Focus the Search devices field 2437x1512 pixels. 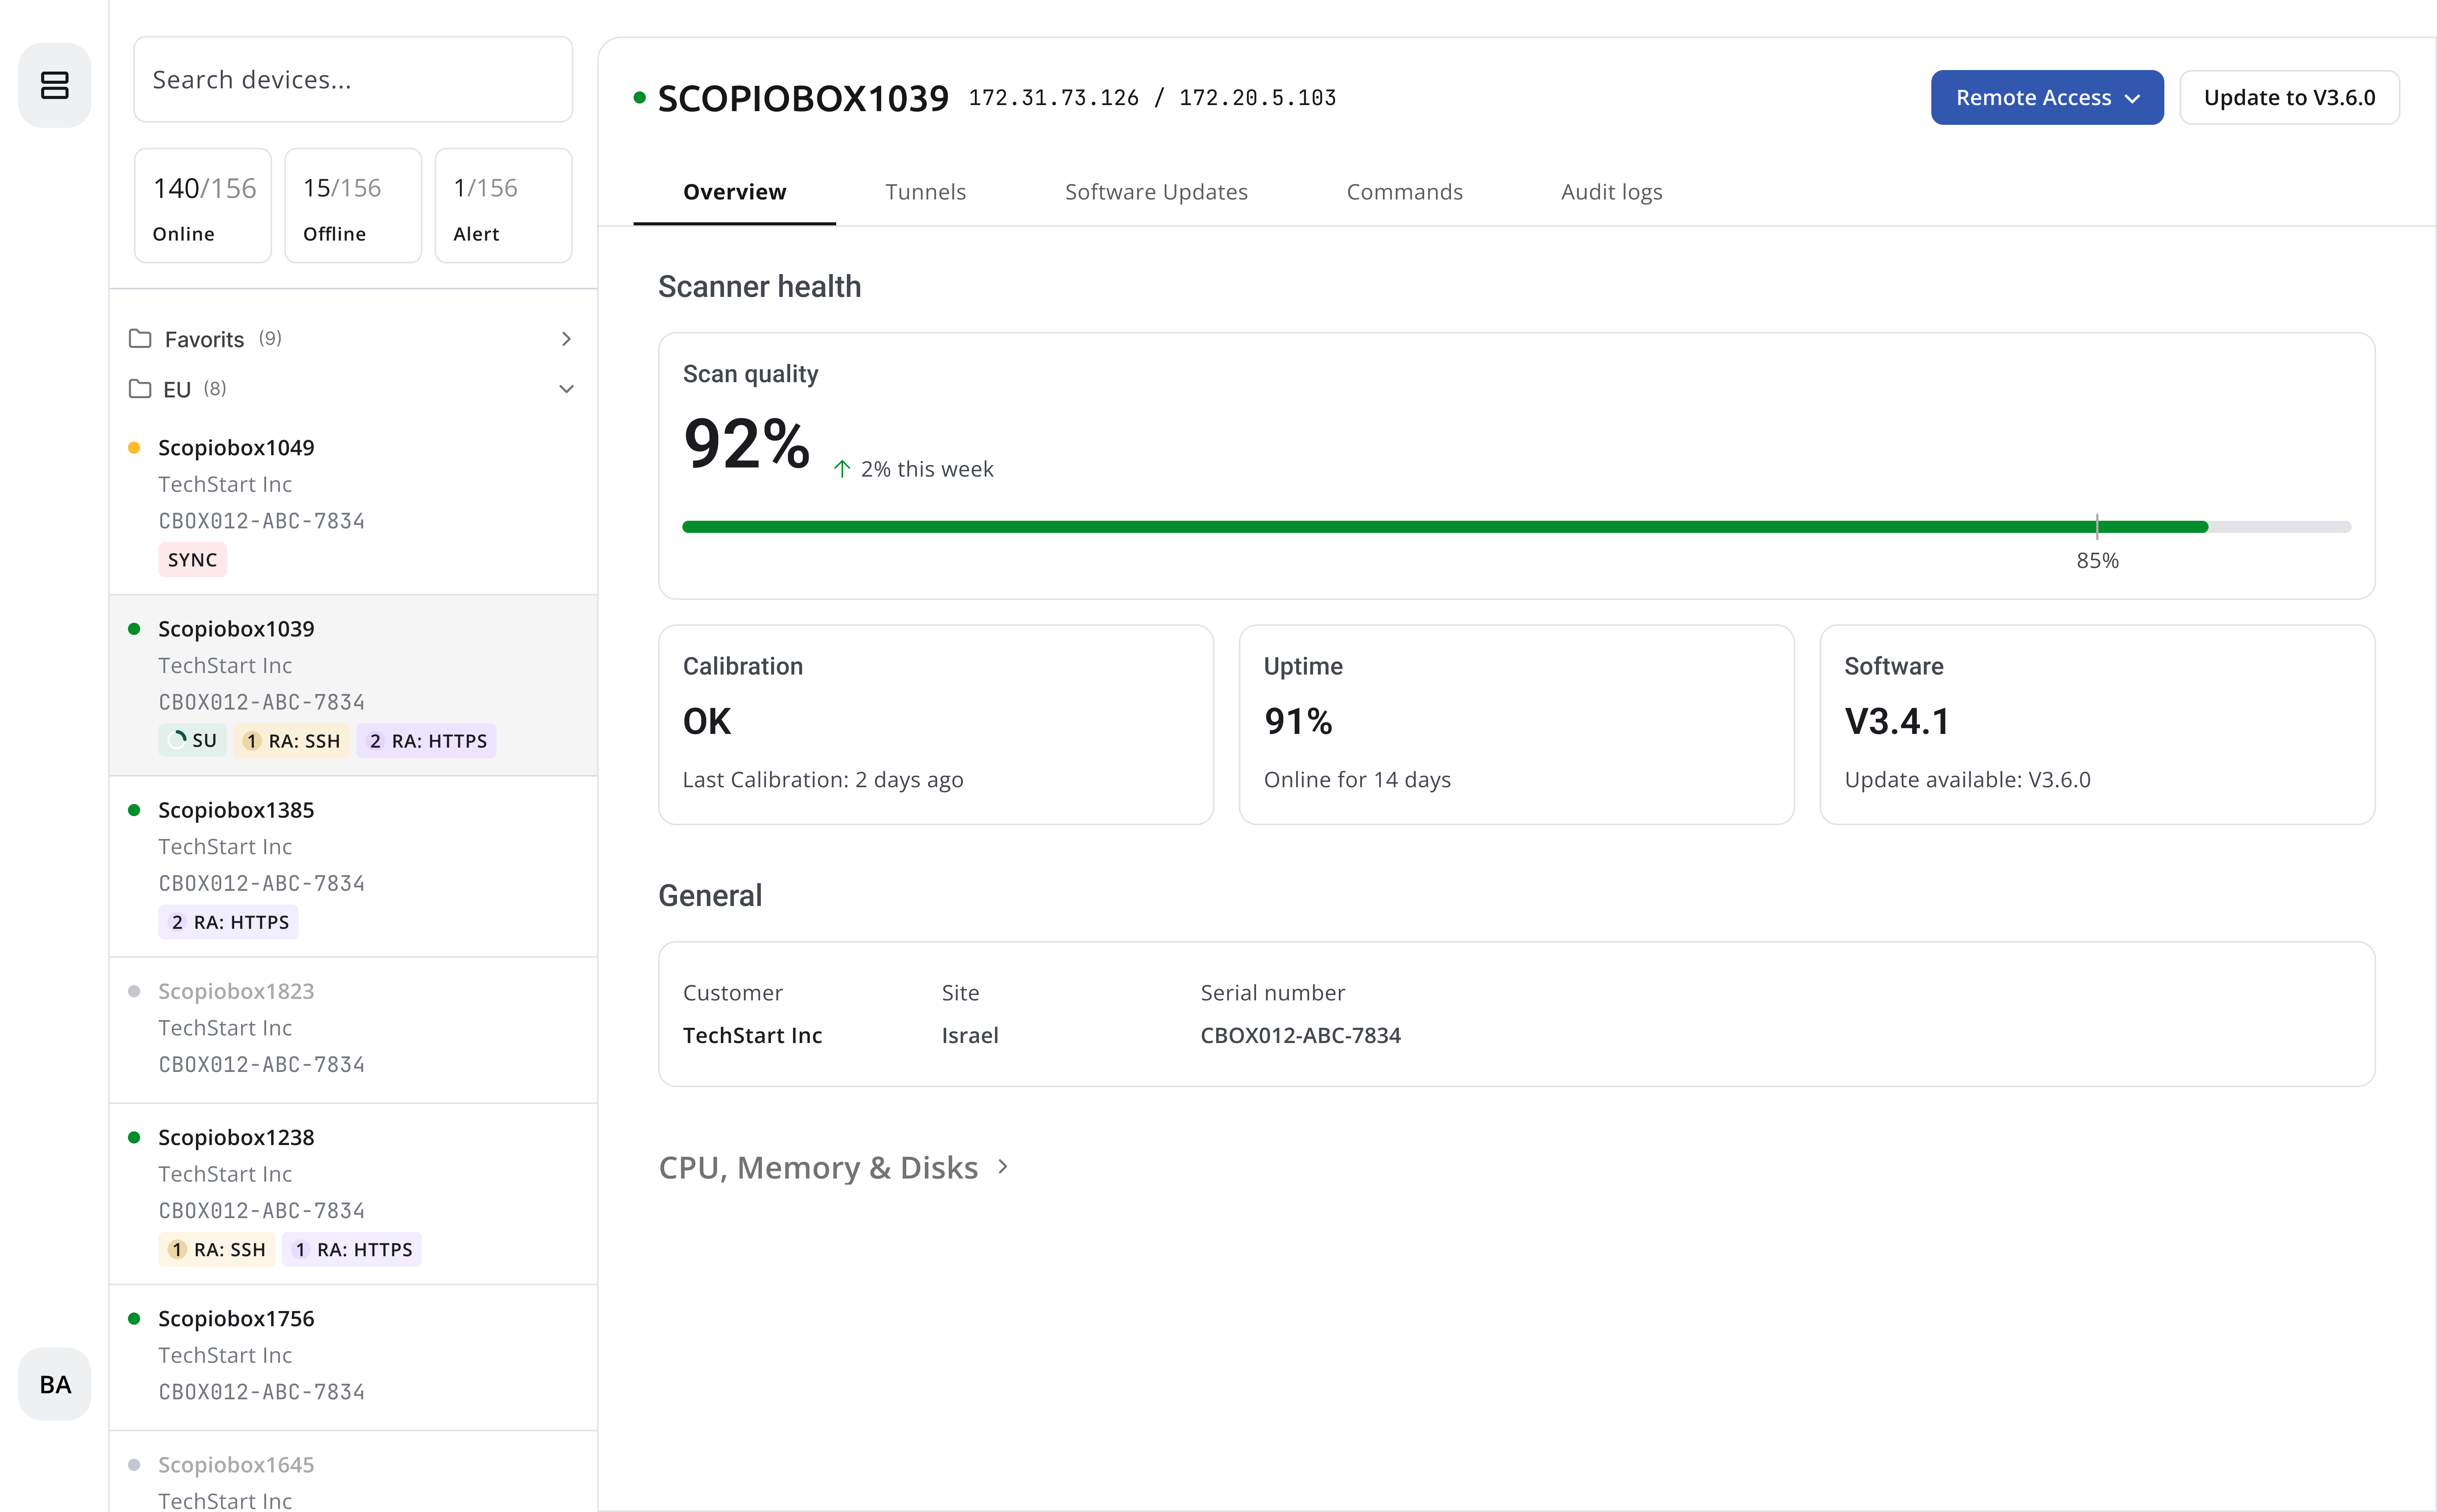point(353,80)
